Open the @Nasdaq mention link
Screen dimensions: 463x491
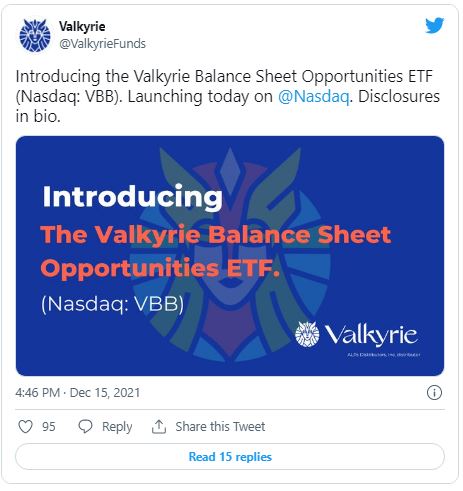314,96
